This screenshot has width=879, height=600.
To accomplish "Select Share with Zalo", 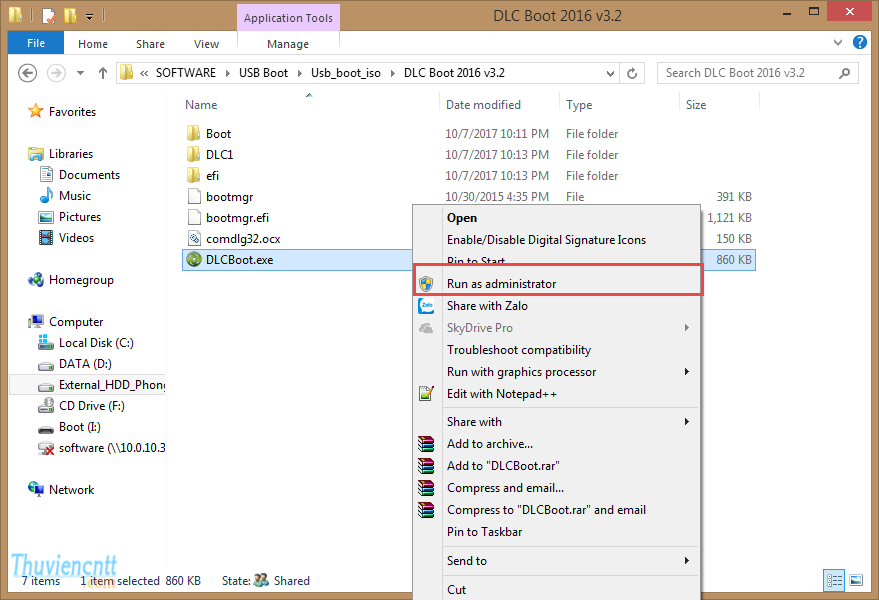I will pyautogui.click(x=557, y=306).
